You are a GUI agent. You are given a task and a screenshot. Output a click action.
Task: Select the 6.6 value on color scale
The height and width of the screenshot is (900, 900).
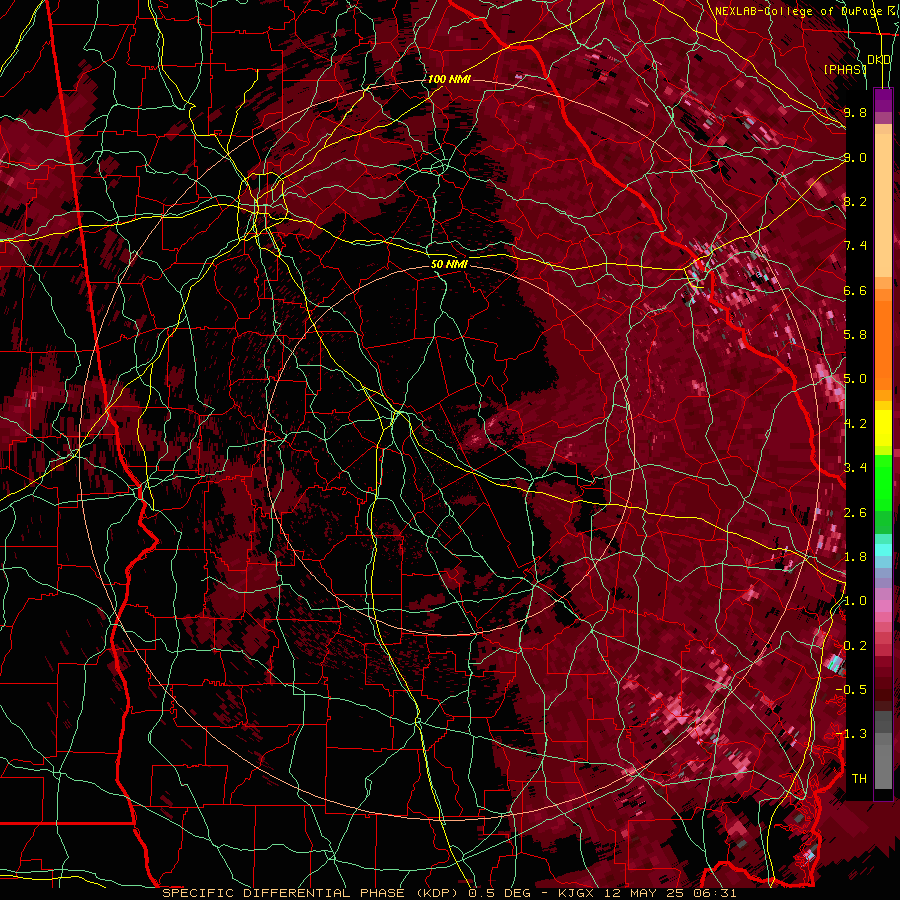855,290
